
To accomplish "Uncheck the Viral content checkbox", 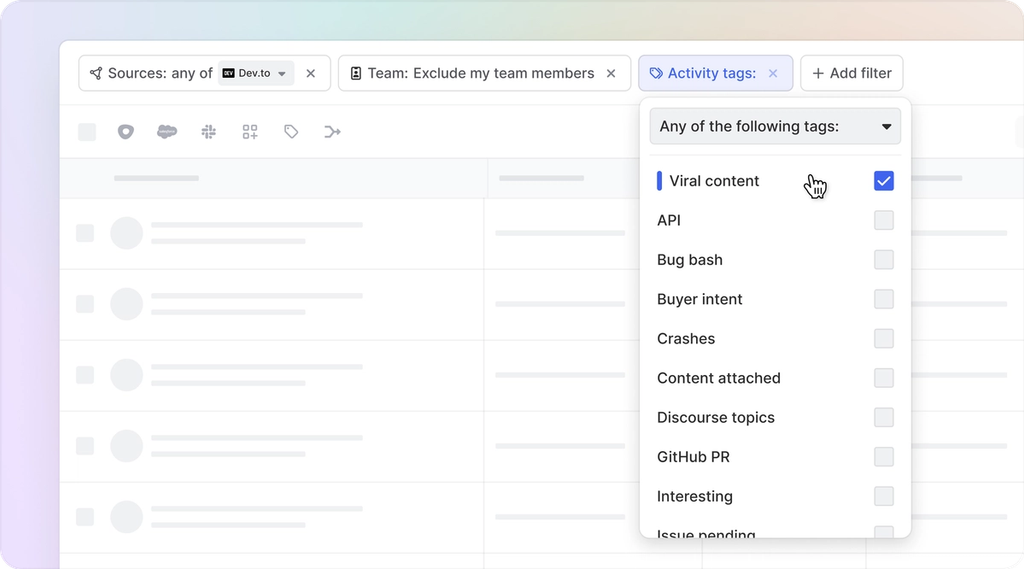I will tap(884, 181).
